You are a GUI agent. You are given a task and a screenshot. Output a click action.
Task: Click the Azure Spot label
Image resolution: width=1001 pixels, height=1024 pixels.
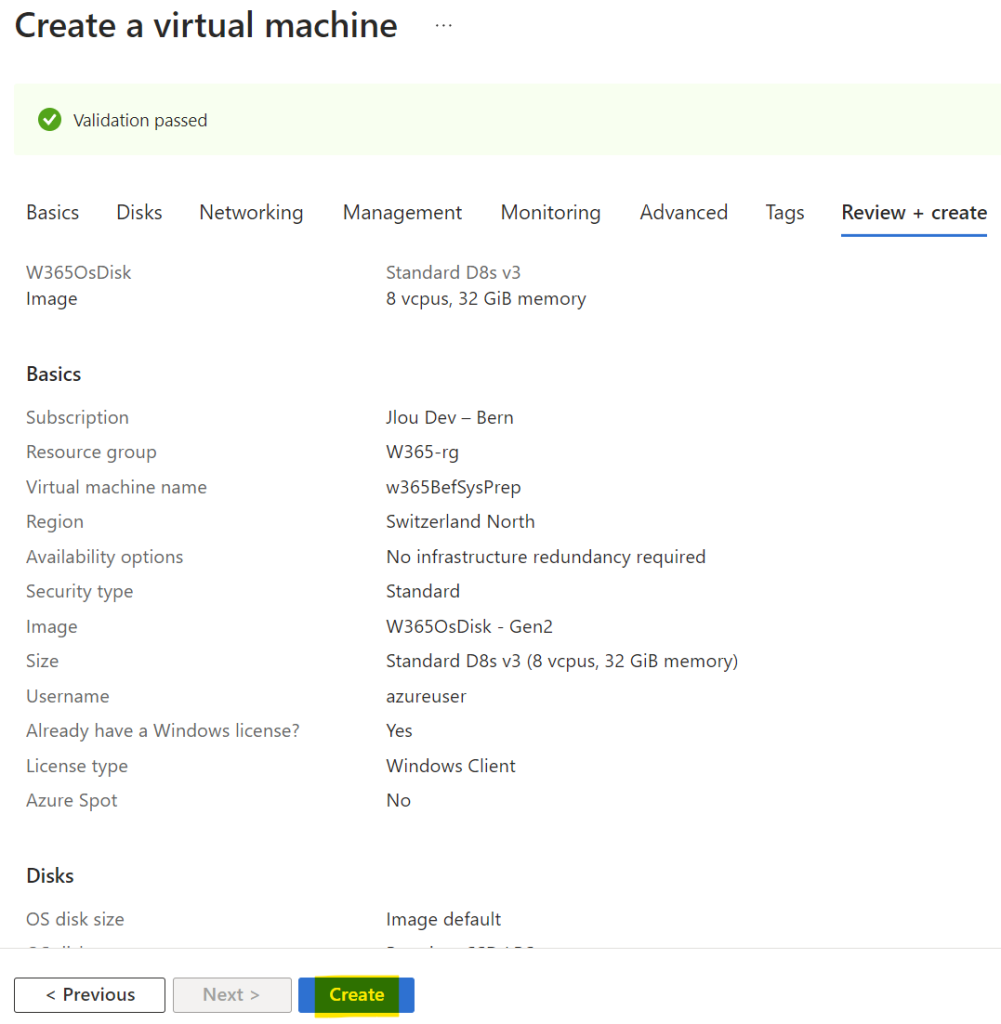(x=72, y=801)
